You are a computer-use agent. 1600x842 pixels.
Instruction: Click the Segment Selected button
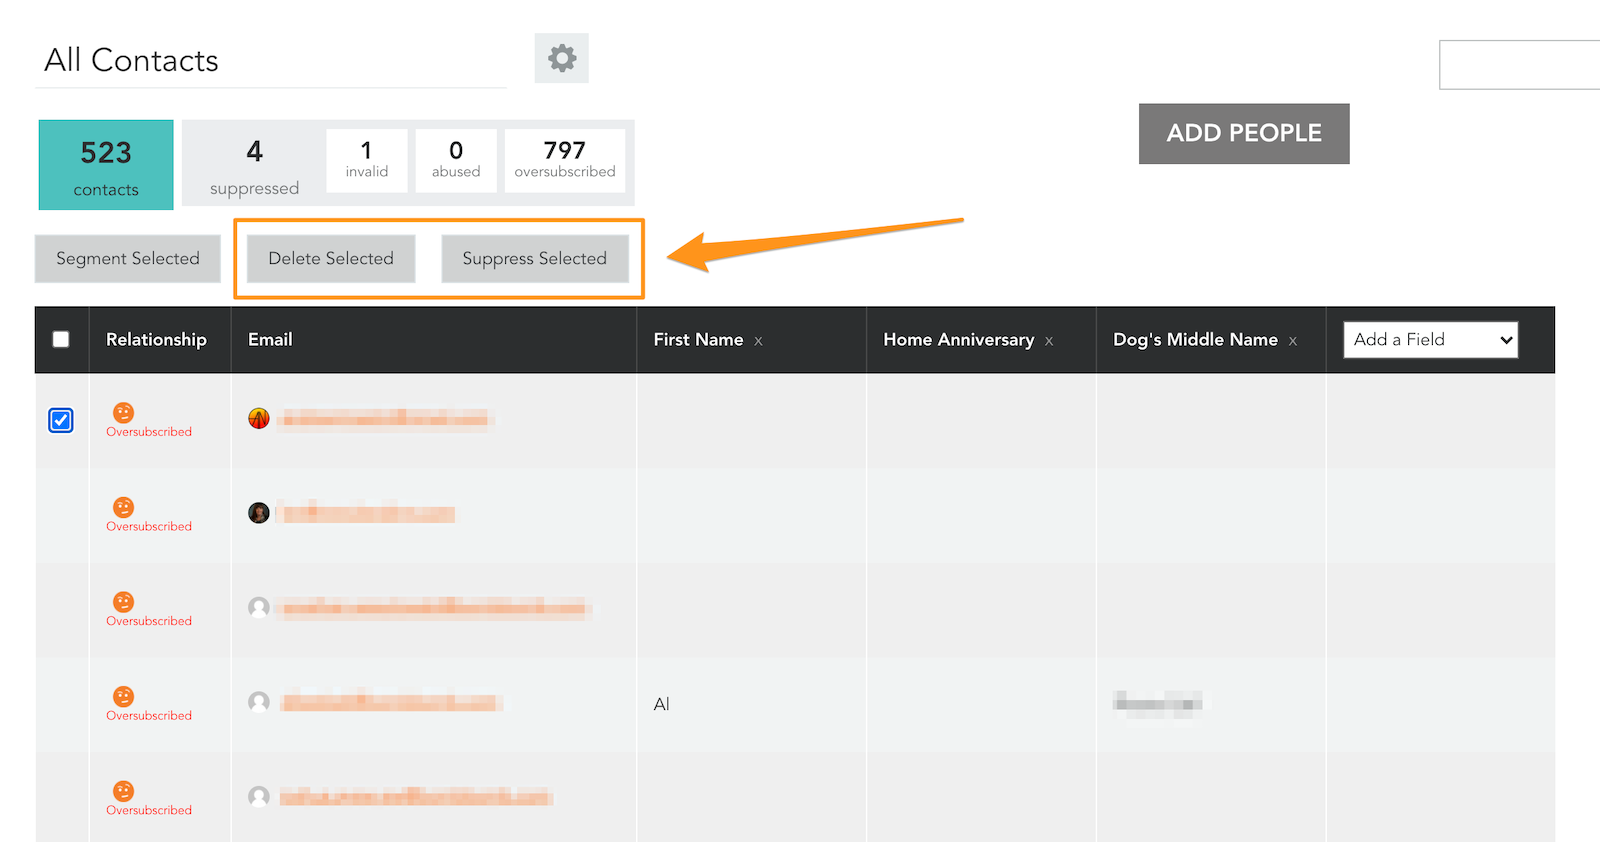coord(128,259)
